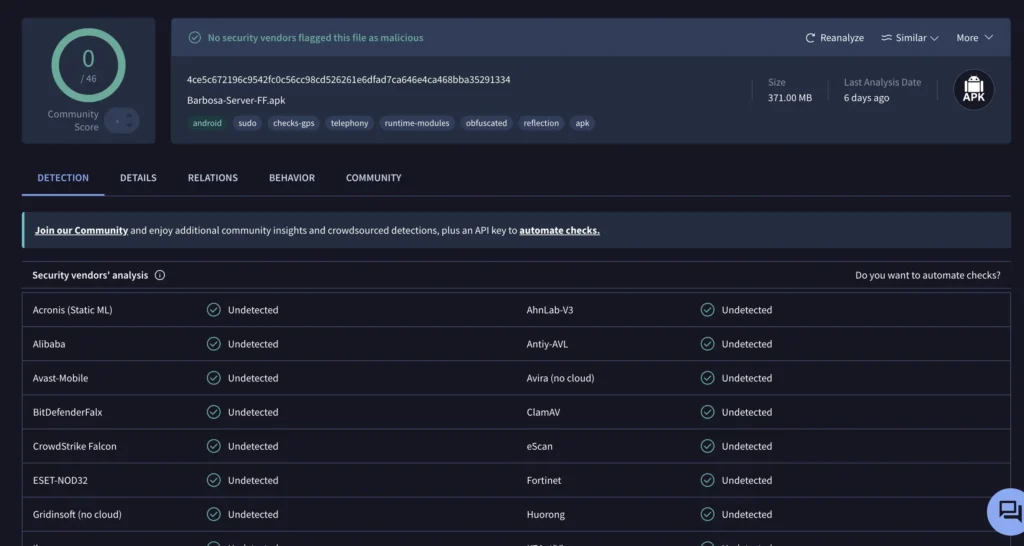
Task: Click the Avast-Mobile undetected check icon
Action: point(214,377)
